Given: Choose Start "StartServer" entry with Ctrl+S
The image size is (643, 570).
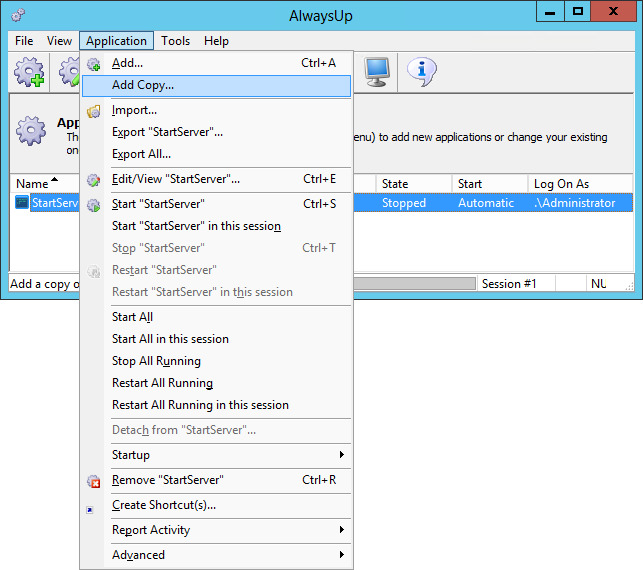Looking at the screenshot, I should (217, 204).
